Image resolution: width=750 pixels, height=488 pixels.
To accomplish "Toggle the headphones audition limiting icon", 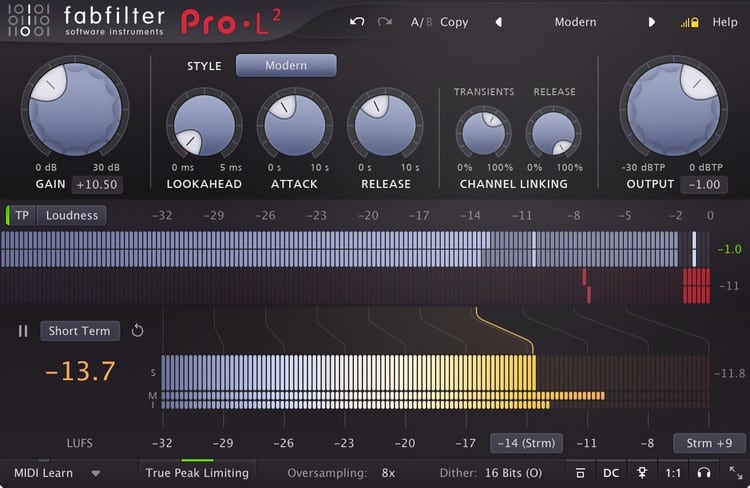I will [704, 473].
